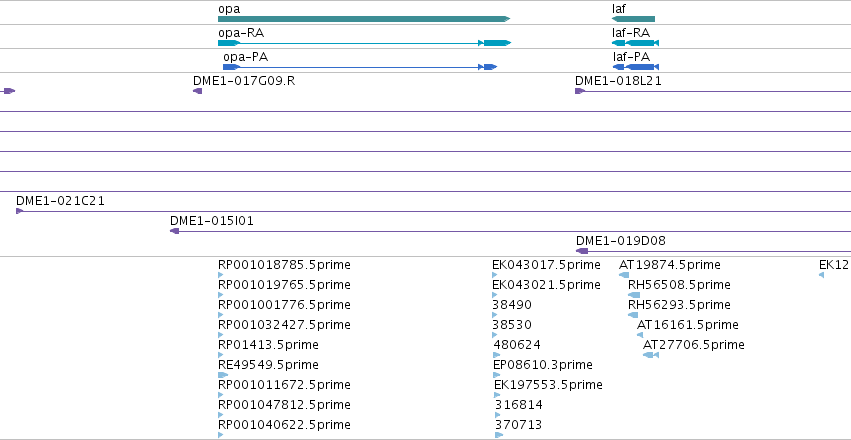Open the EK043017.5prime EST label
Screen dimensions: 851x440
pos(546,265)
